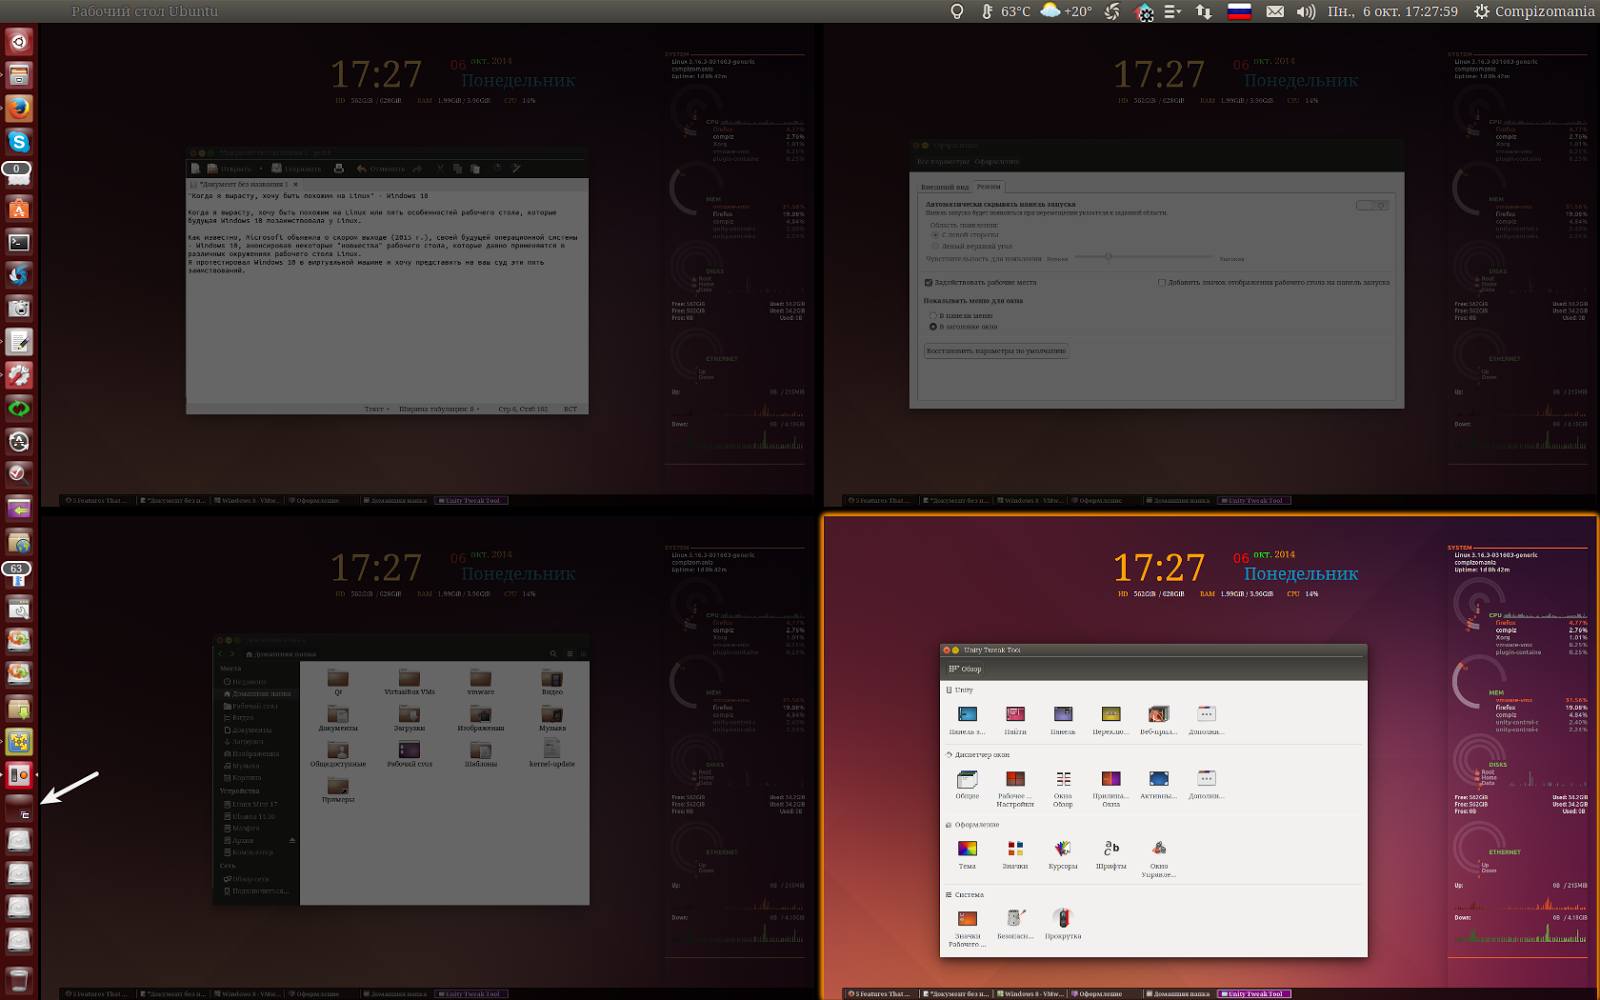Click 'Все параметры' in settings window header

(942, 162)
